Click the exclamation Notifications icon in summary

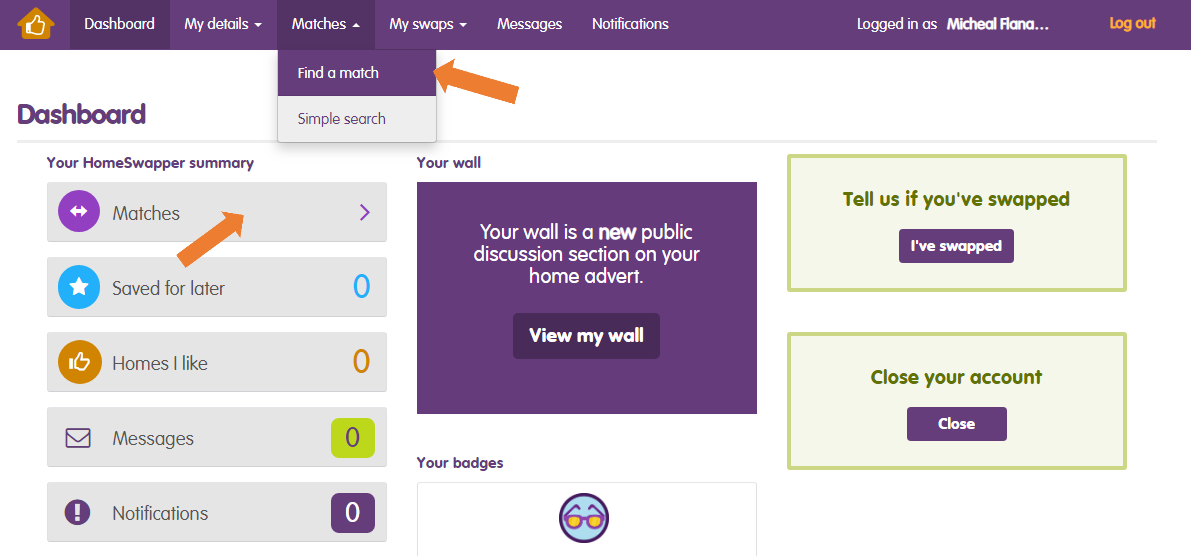tap(78, 513)
